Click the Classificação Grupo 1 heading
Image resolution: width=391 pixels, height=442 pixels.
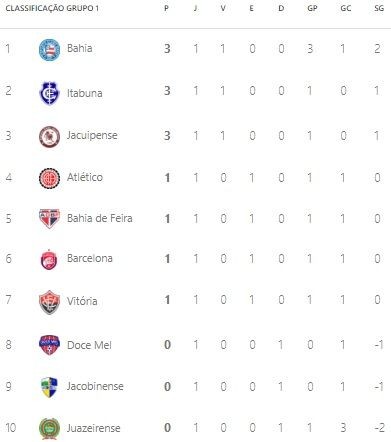coord(52,8)
